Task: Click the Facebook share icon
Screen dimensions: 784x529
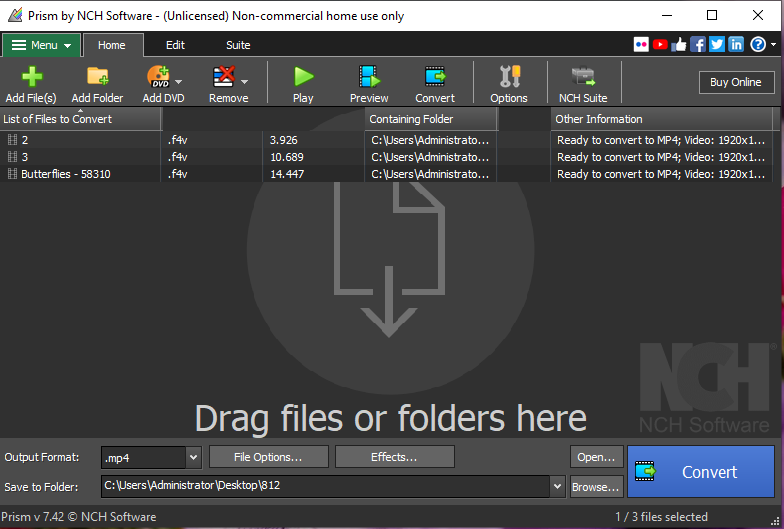Action: (698, 44)
